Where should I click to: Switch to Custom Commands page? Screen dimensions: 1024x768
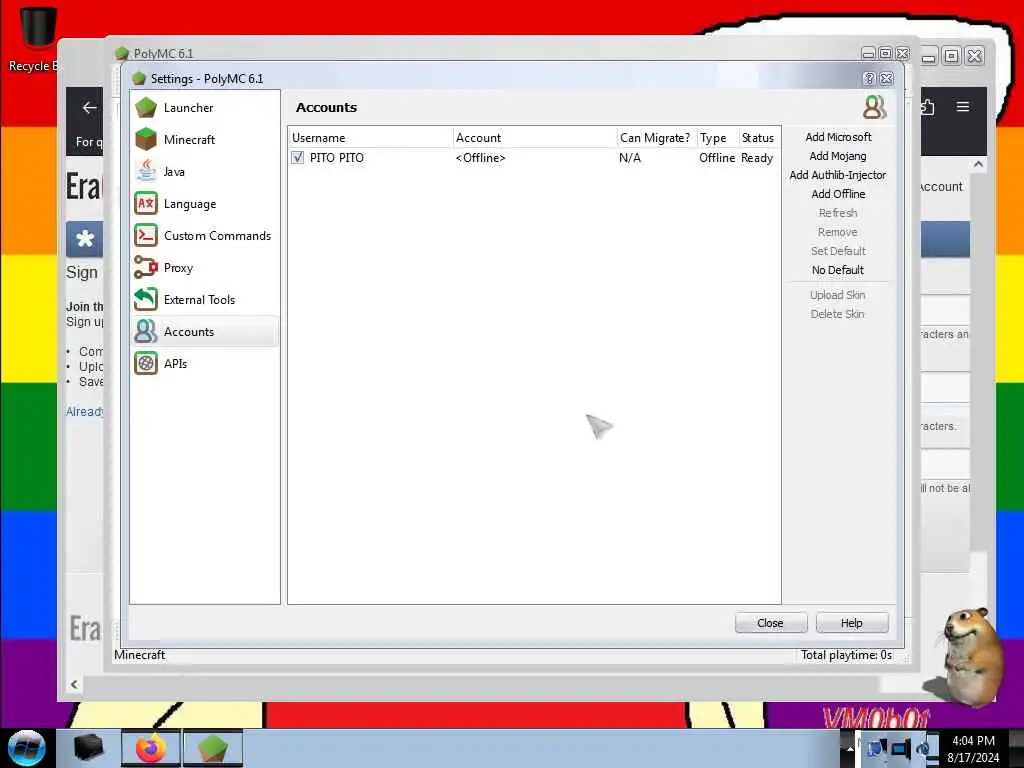[205, 236]
